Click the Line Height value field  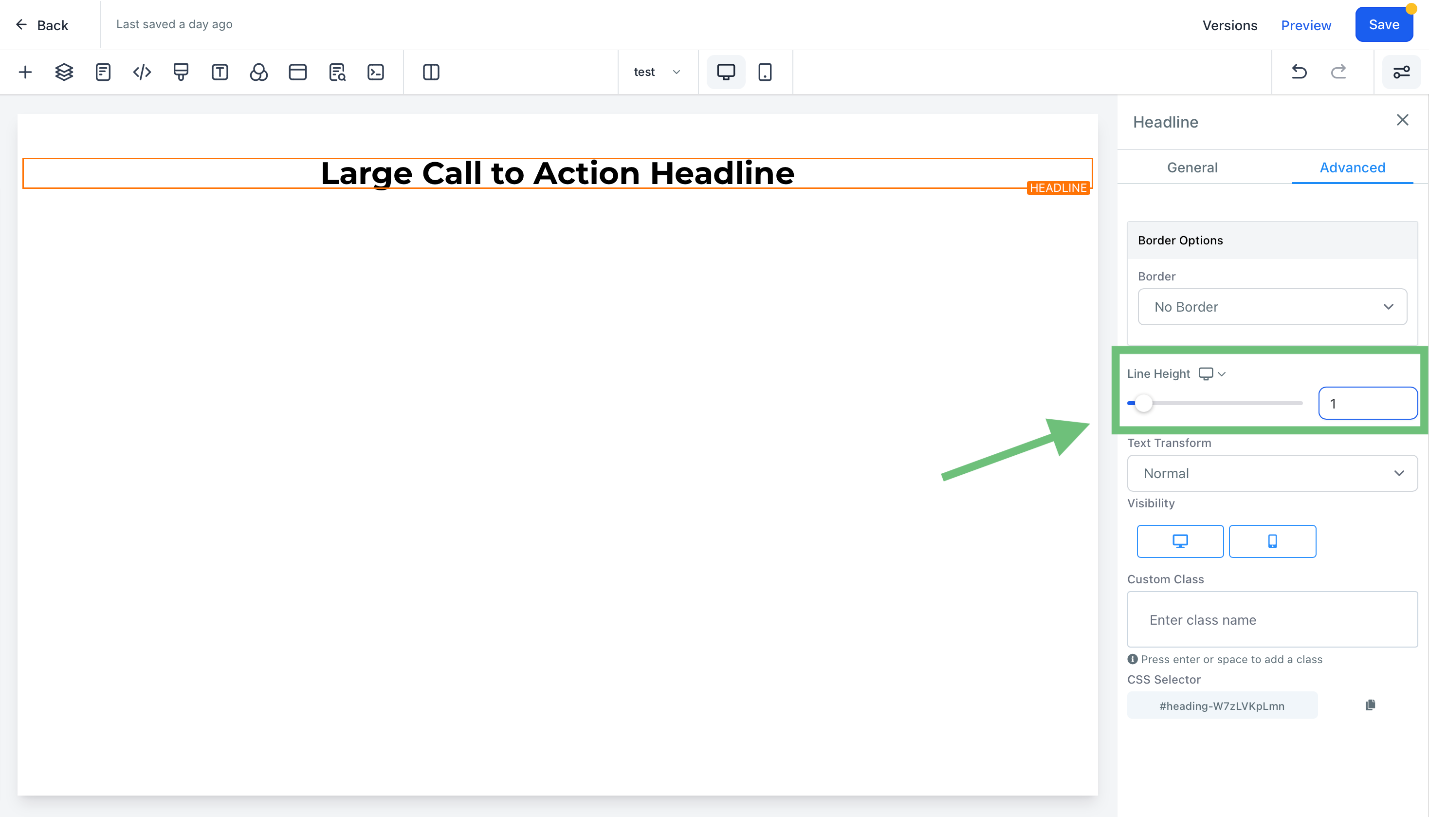click(1367, 403)
